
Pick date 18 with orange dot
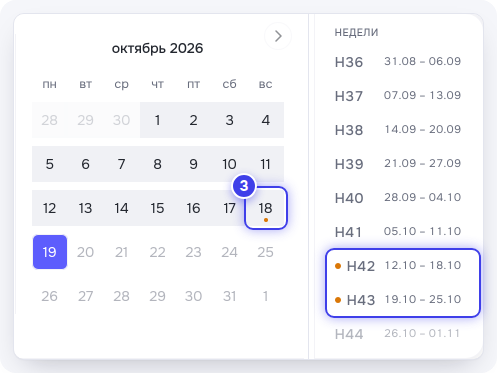[x=266, y=208]
